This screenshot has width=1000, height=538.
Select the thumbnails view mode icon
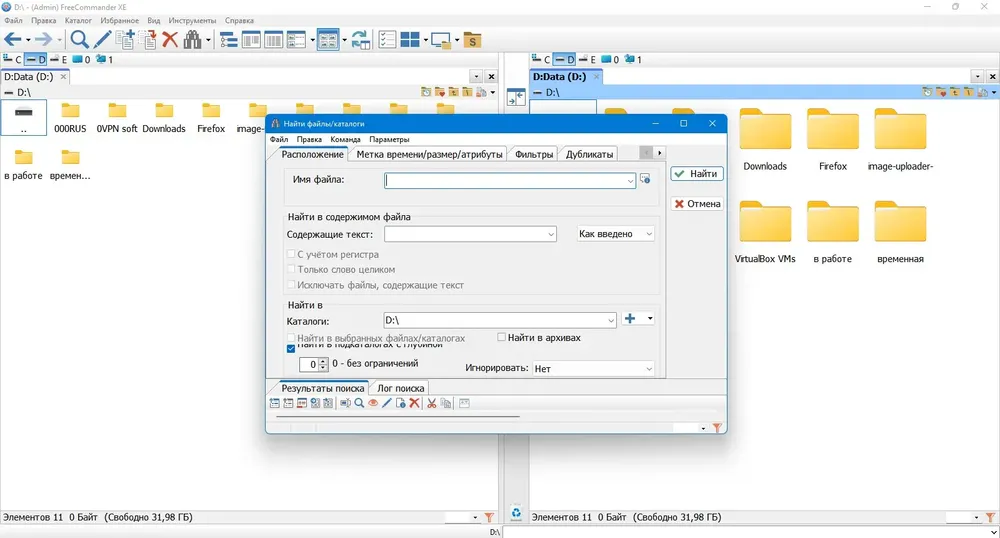click(328, 40)
